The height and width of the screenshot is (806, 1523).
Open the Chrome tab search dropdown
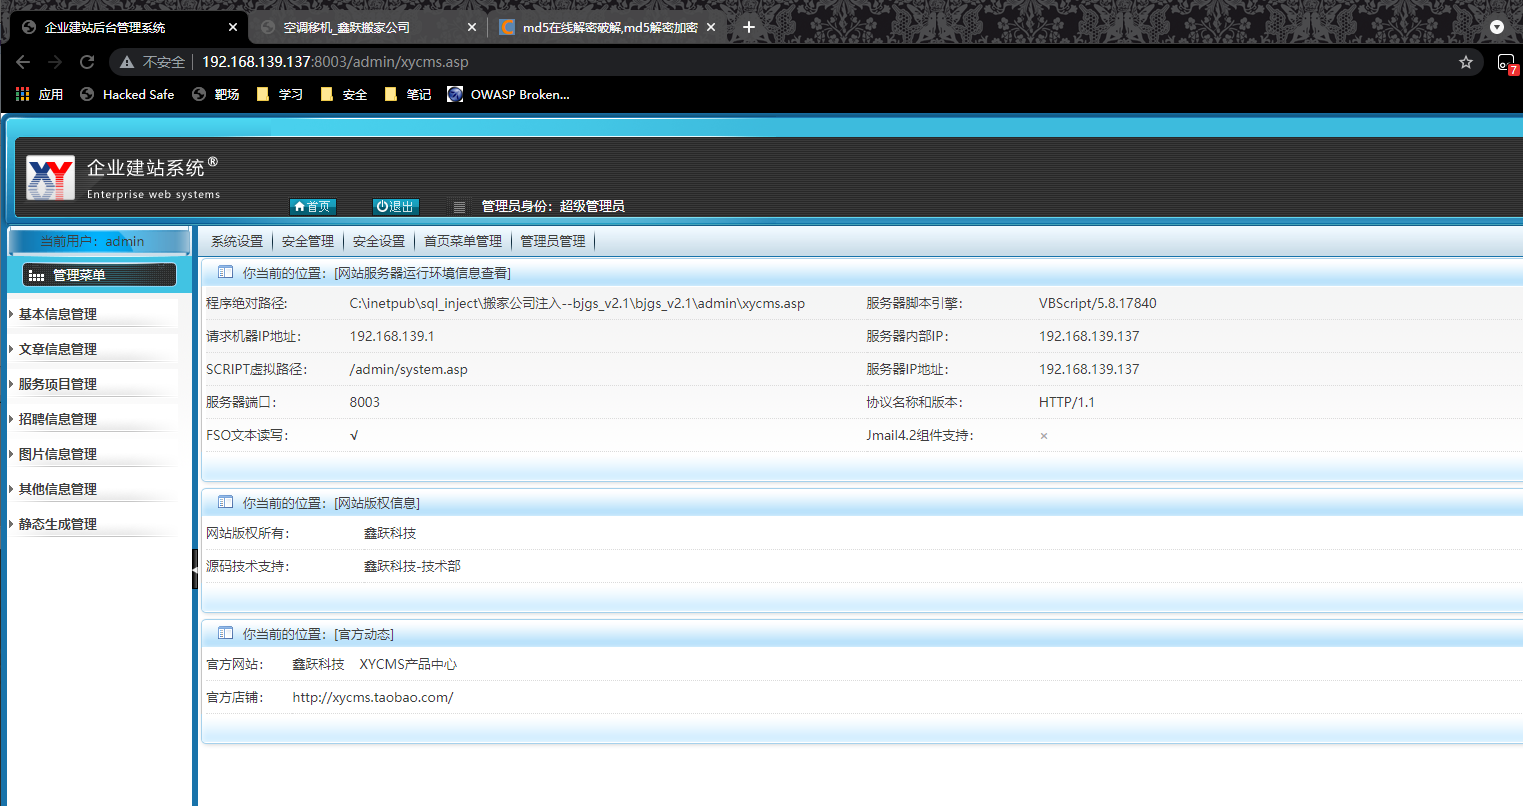(x=1497, y=27)
